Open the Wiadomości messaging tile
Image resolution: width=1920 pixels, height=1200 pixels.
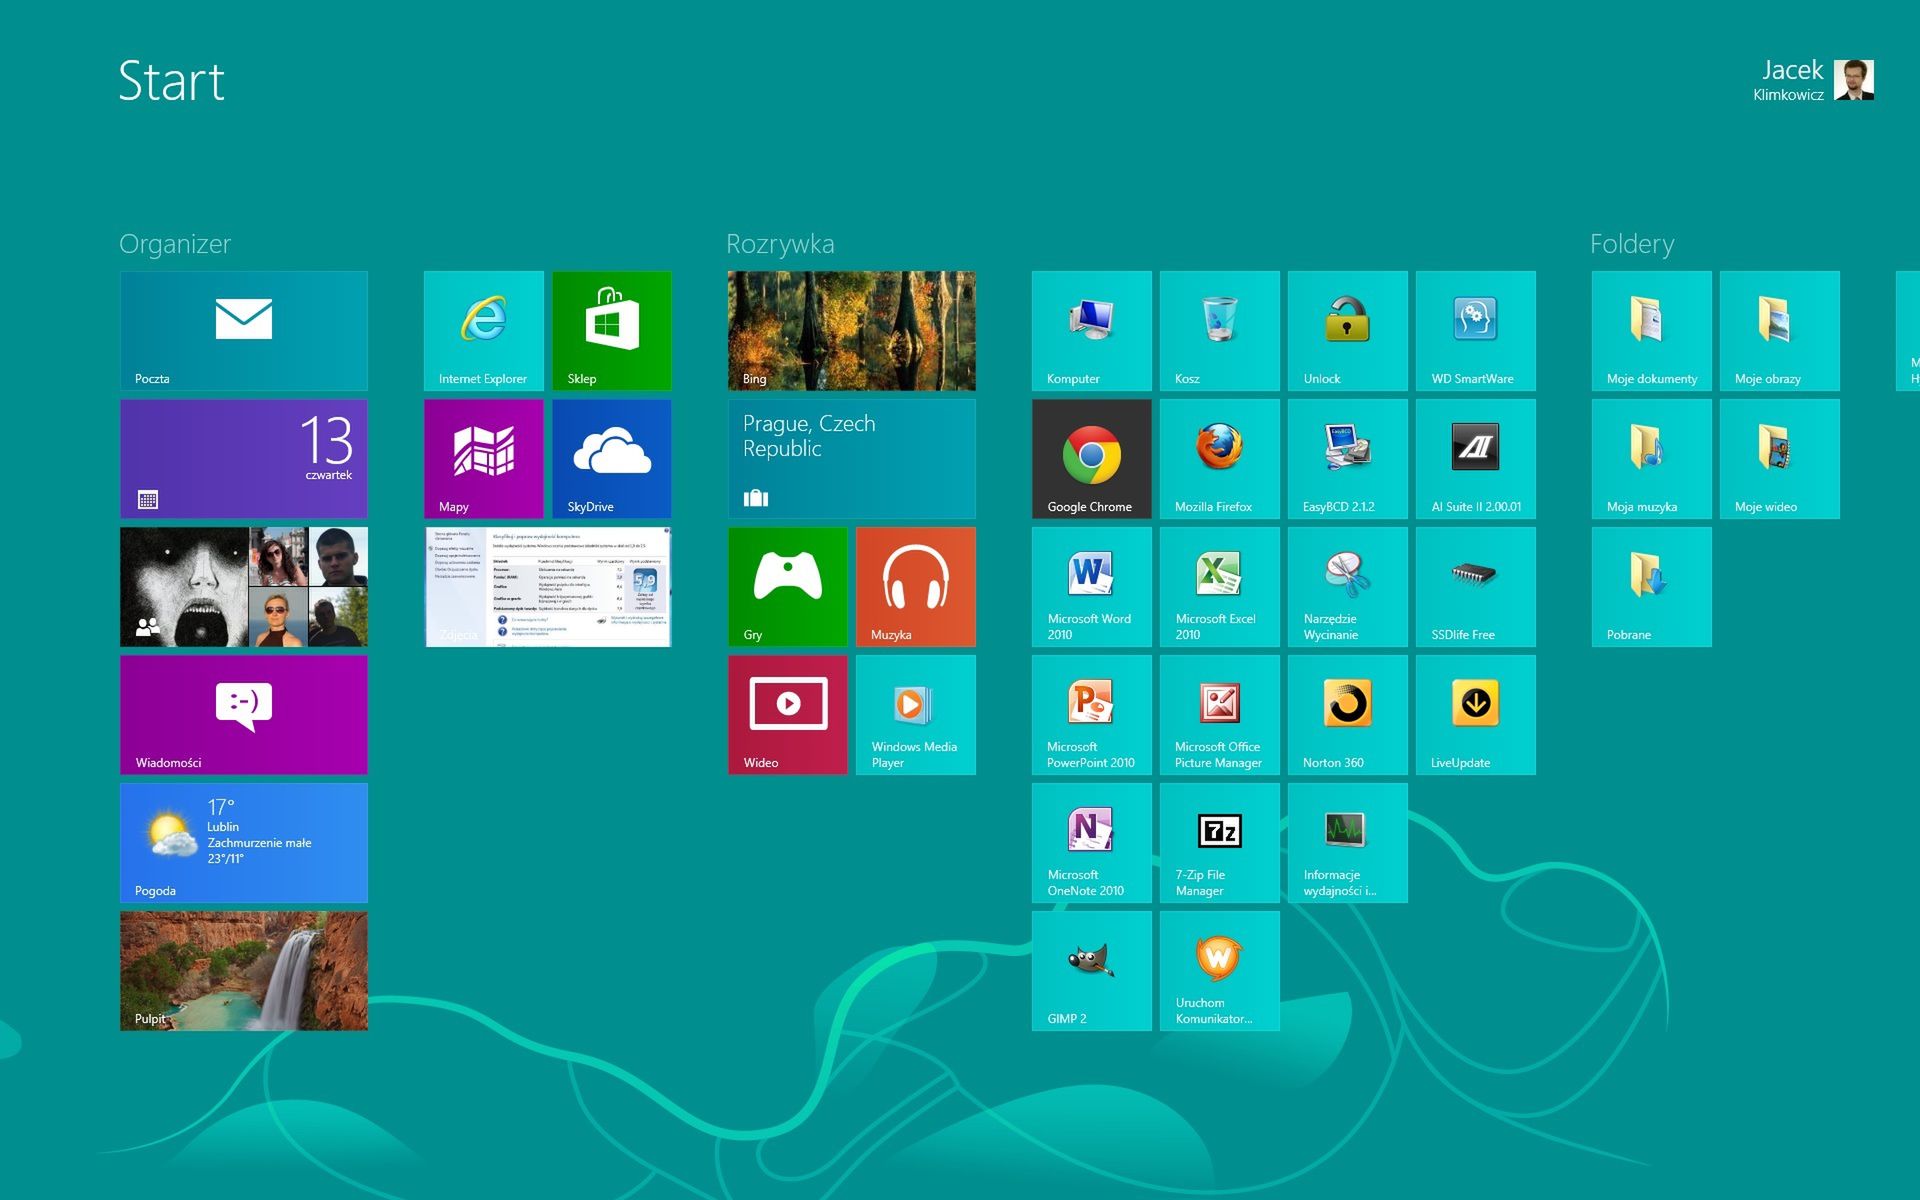point(244,715)
